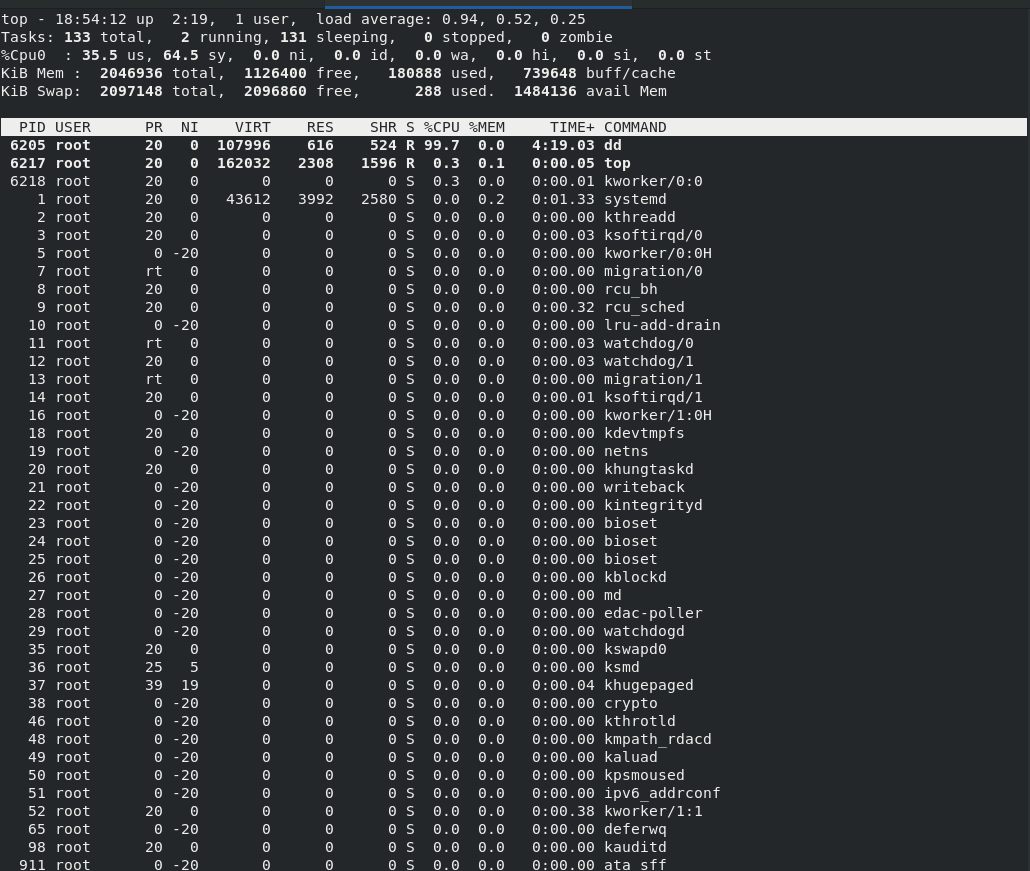Image resolution: width=1030 pixels, height=871 pixels.
Task: Click the kauditd process name
Action: [x=635, y=847]
